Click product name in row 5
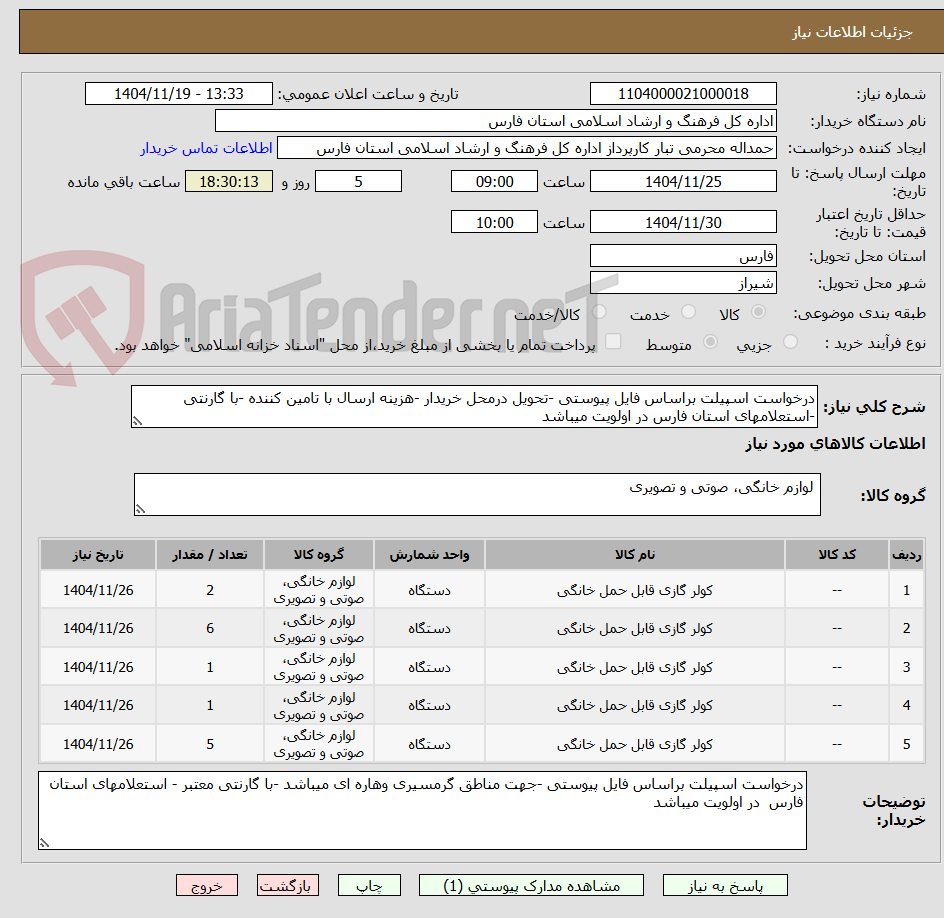This screenshot has height=918, width=944. pyautogui.click(x=635, y=744)
